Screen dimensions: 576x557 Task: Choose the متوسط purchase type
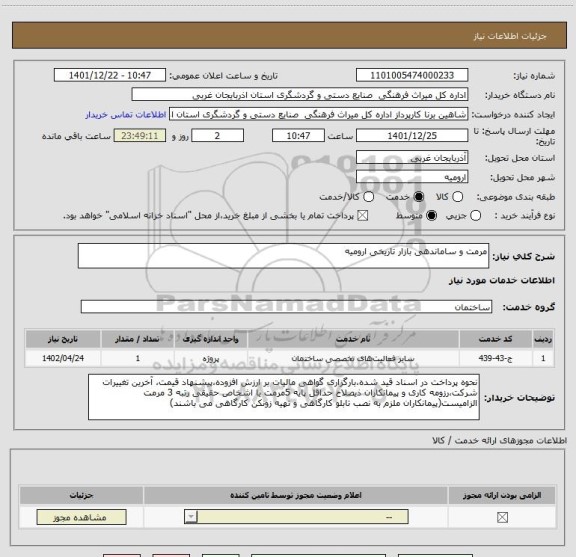coord(431,216)
